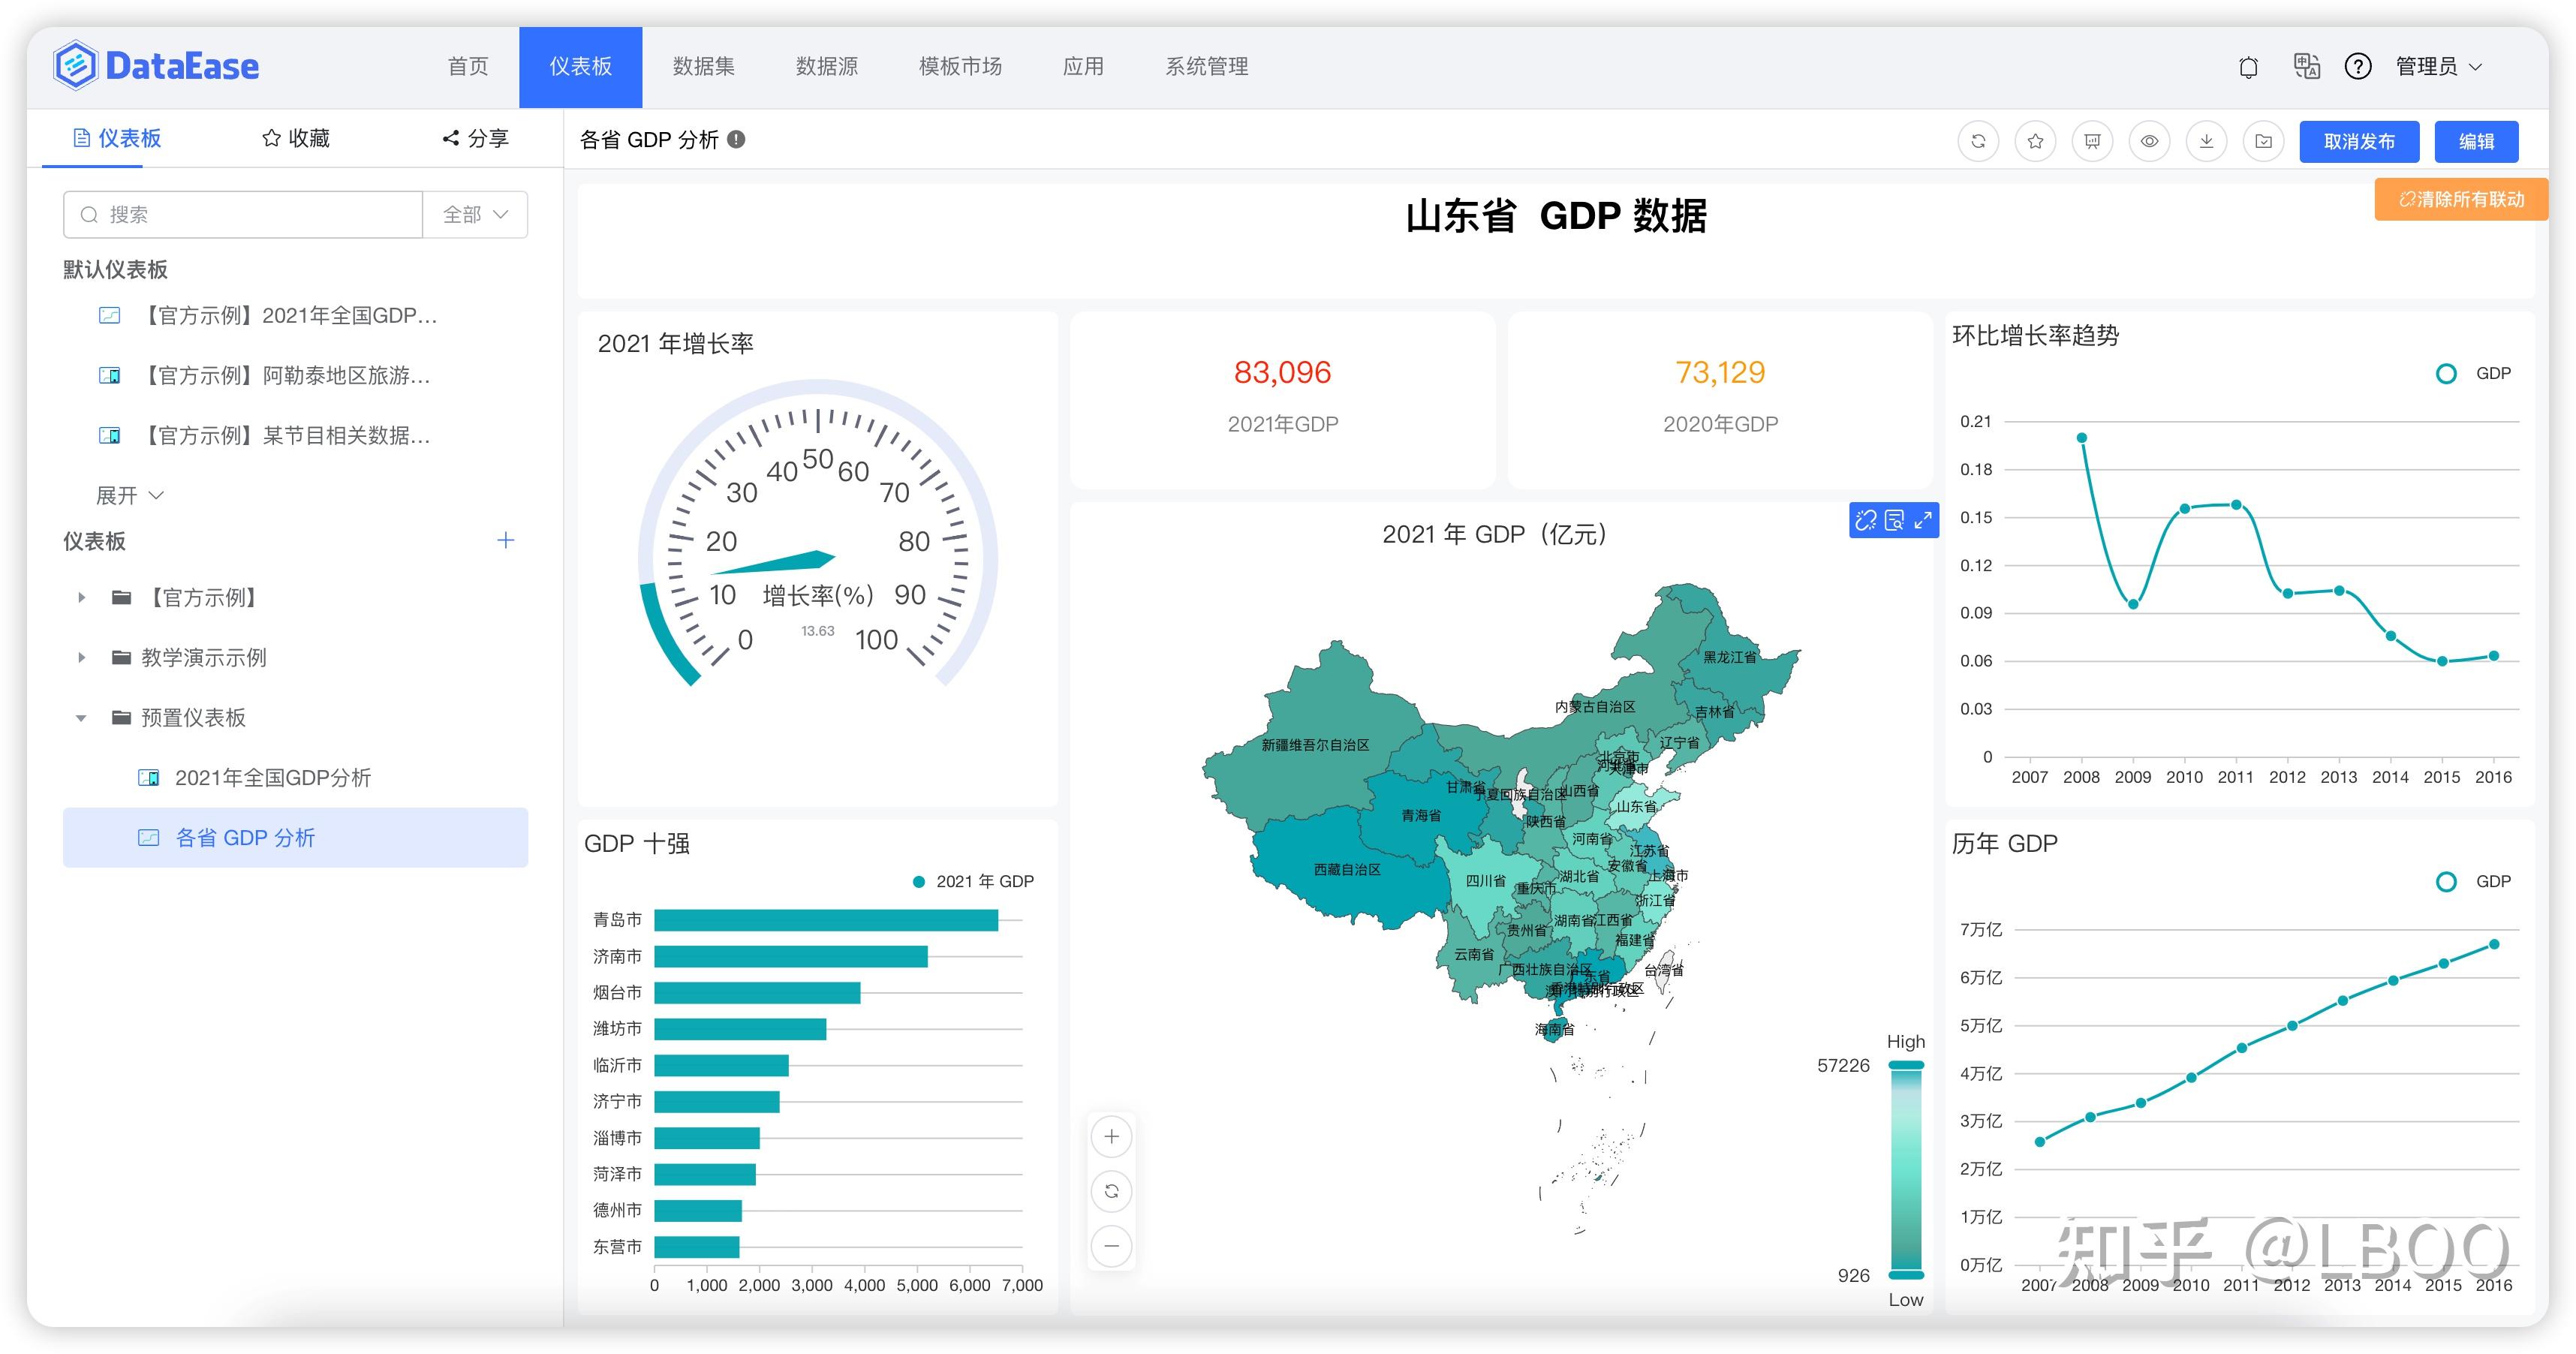2576x1354 pixels.
Task: Expand the 展开 list
Action: point(129,495)
